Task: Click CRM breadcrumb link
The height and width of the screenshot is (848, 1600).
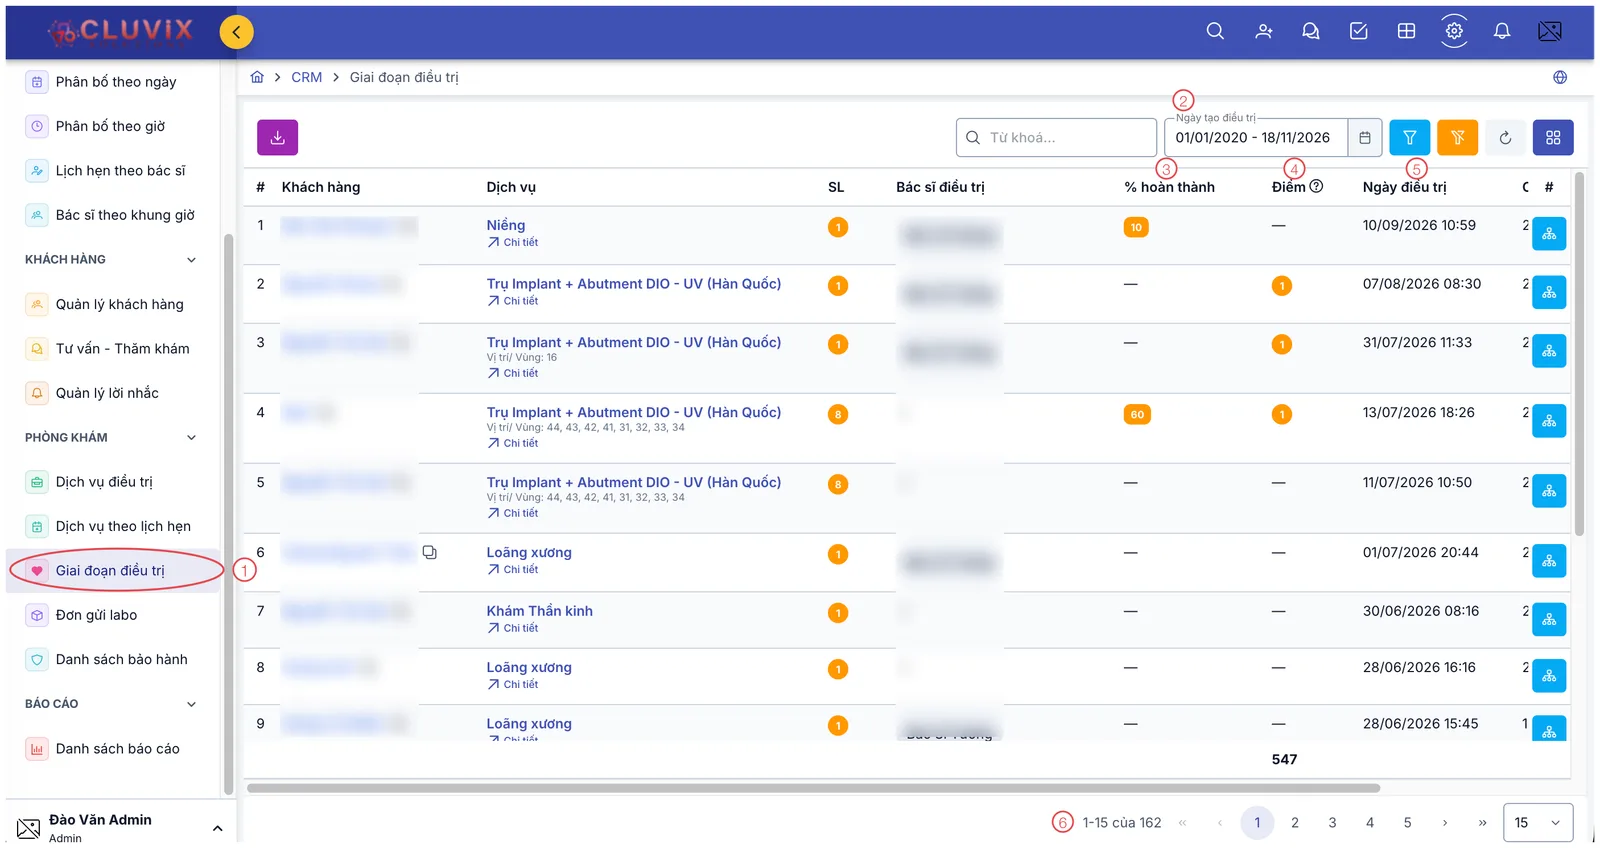Action: tap(307, 77)
